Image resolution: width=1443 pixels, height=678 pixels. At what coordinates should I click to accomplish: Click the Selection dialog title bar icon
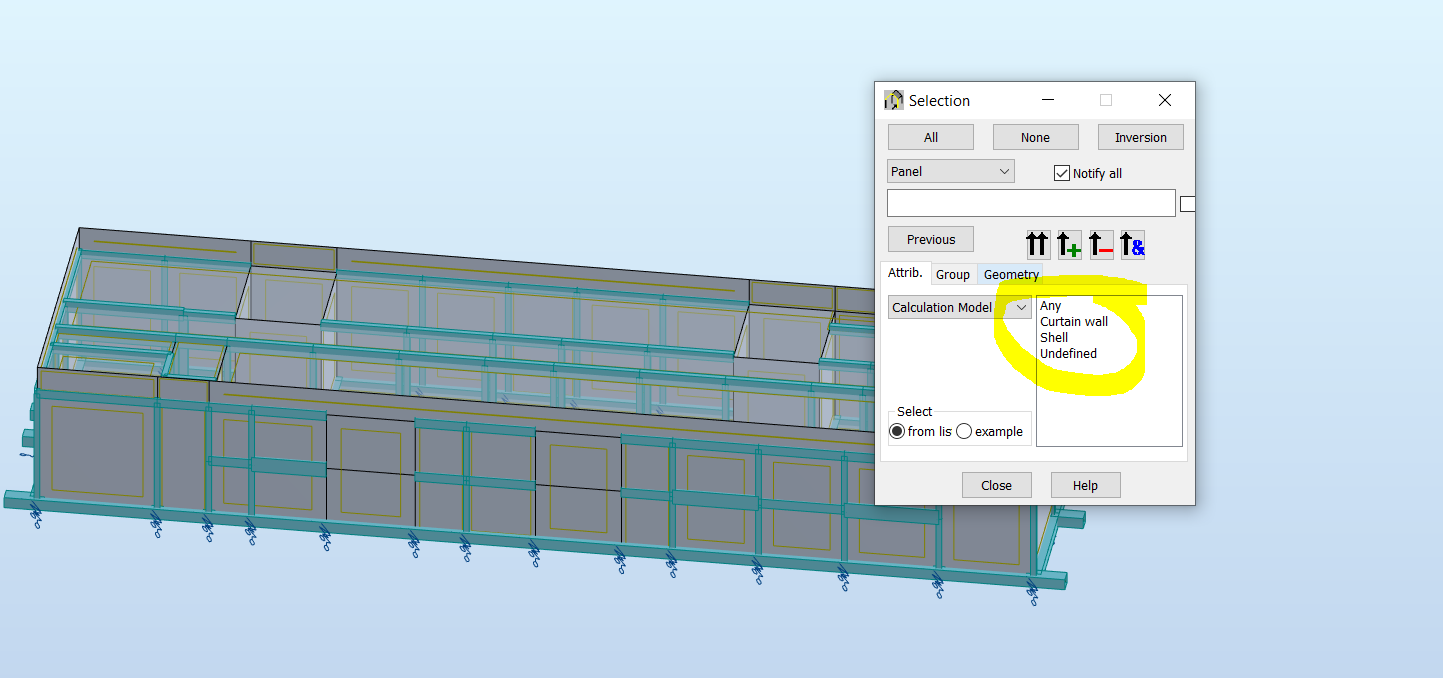pyautogui.click(x=893, y=99)
